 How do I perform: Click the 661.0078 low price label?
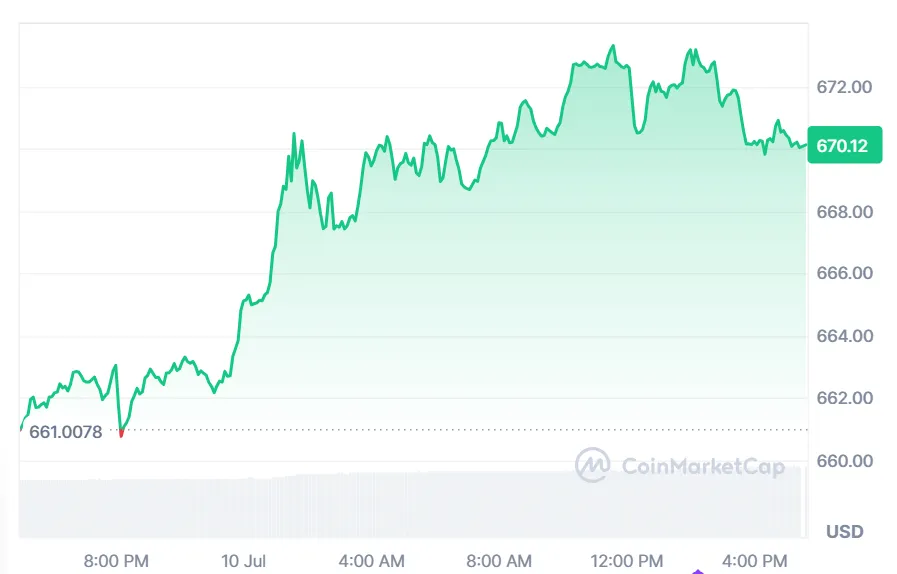[x=66, y=431]
